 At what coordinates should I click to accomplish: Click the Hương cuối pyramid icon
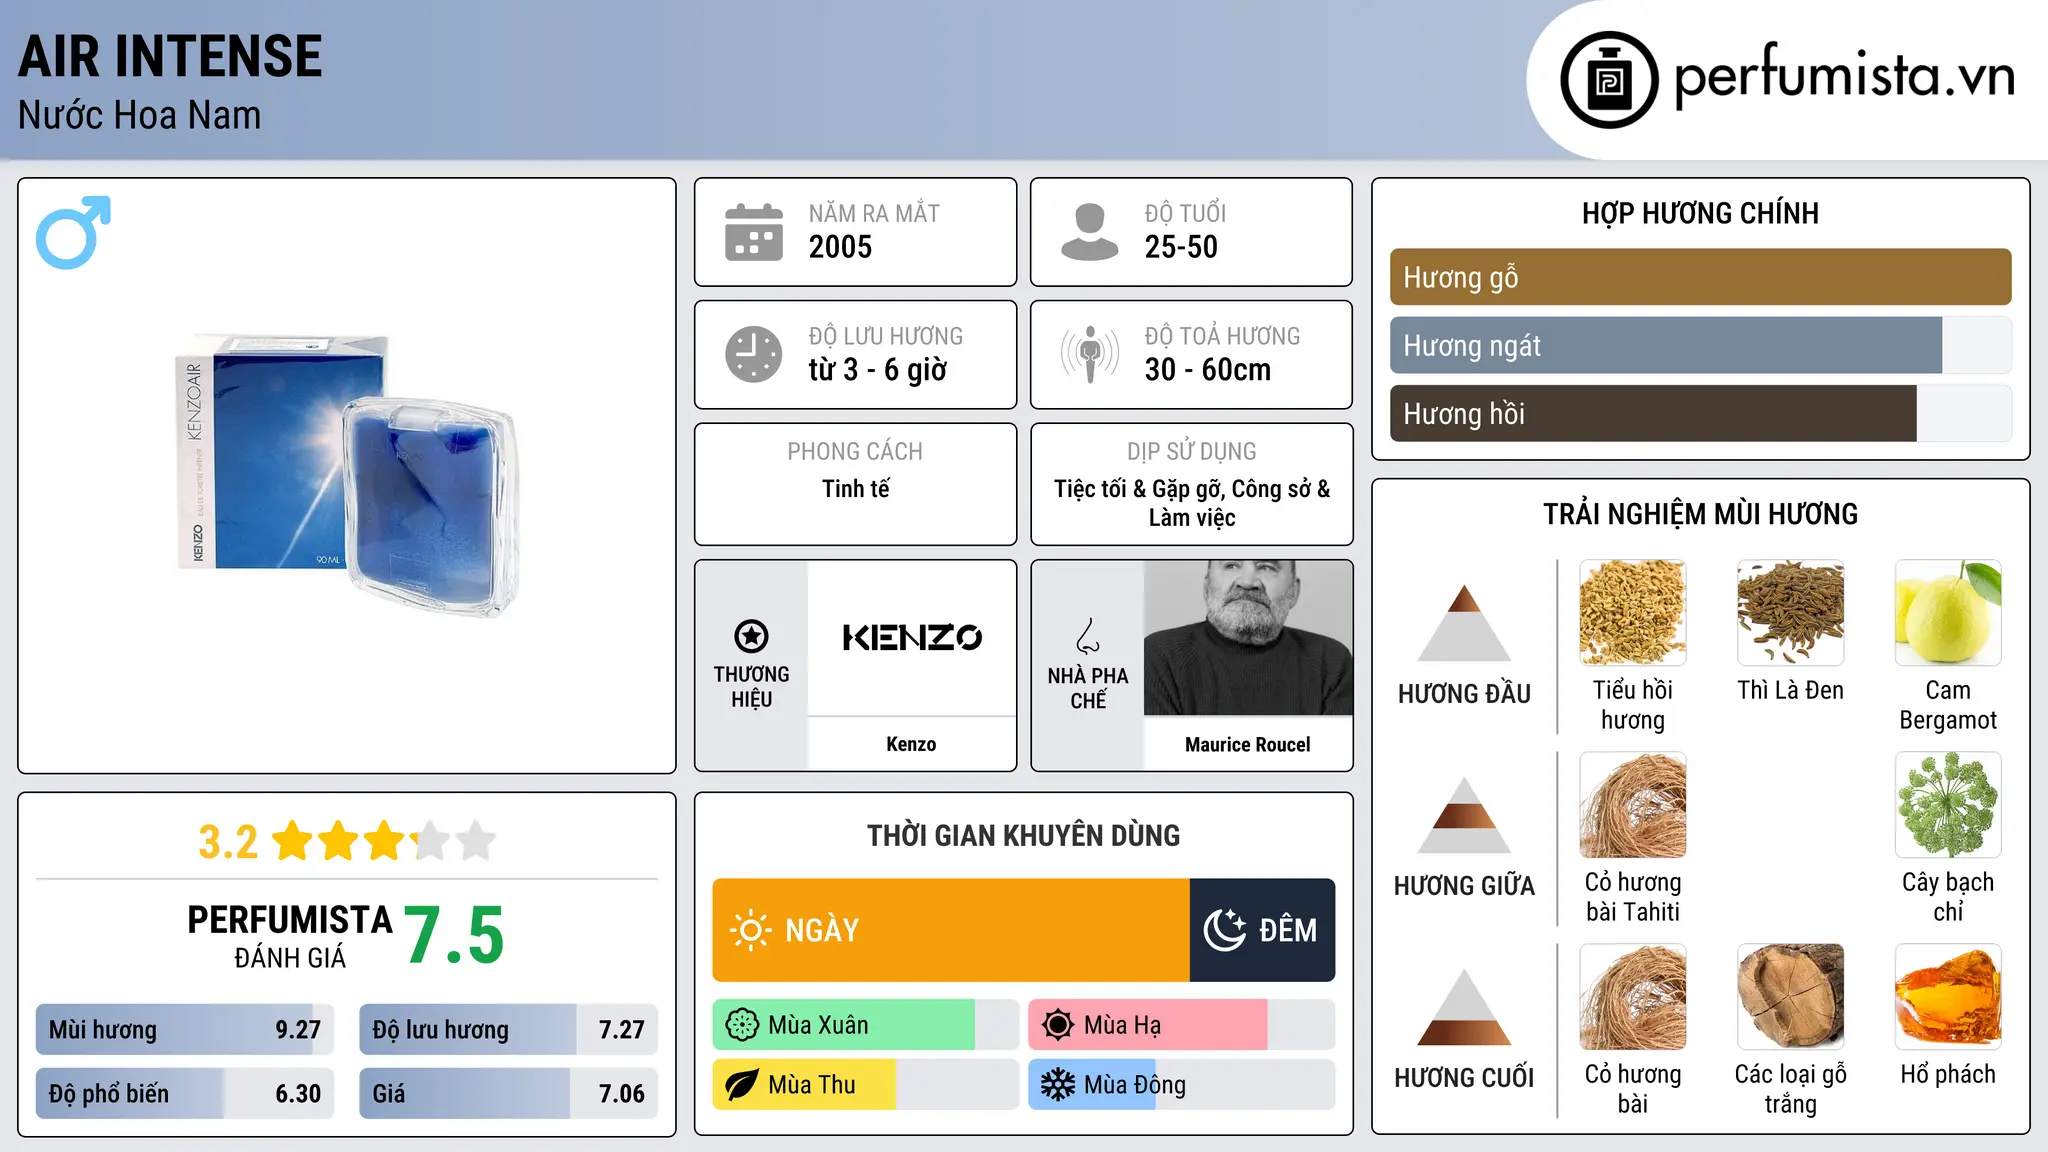click(x=1464, y=1007)
